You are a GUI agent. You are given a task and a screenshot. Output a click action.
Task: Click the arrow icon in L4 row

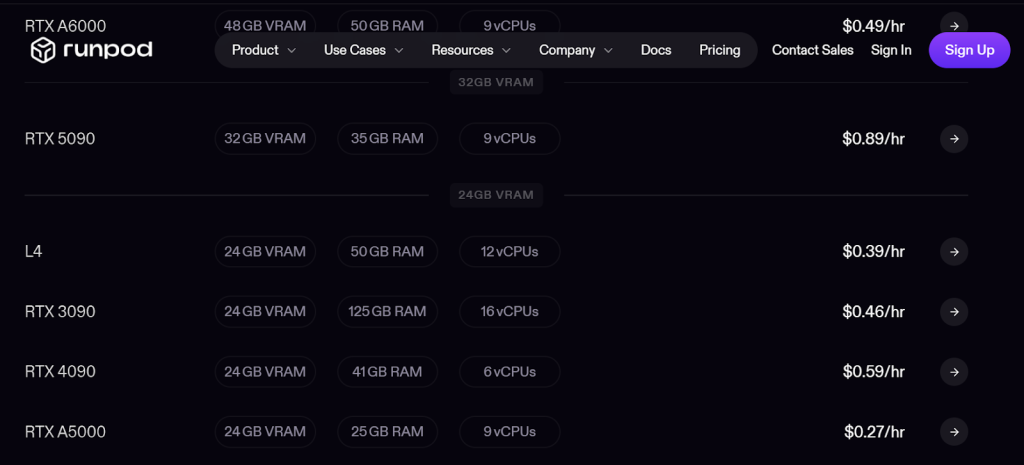[954, 252]
